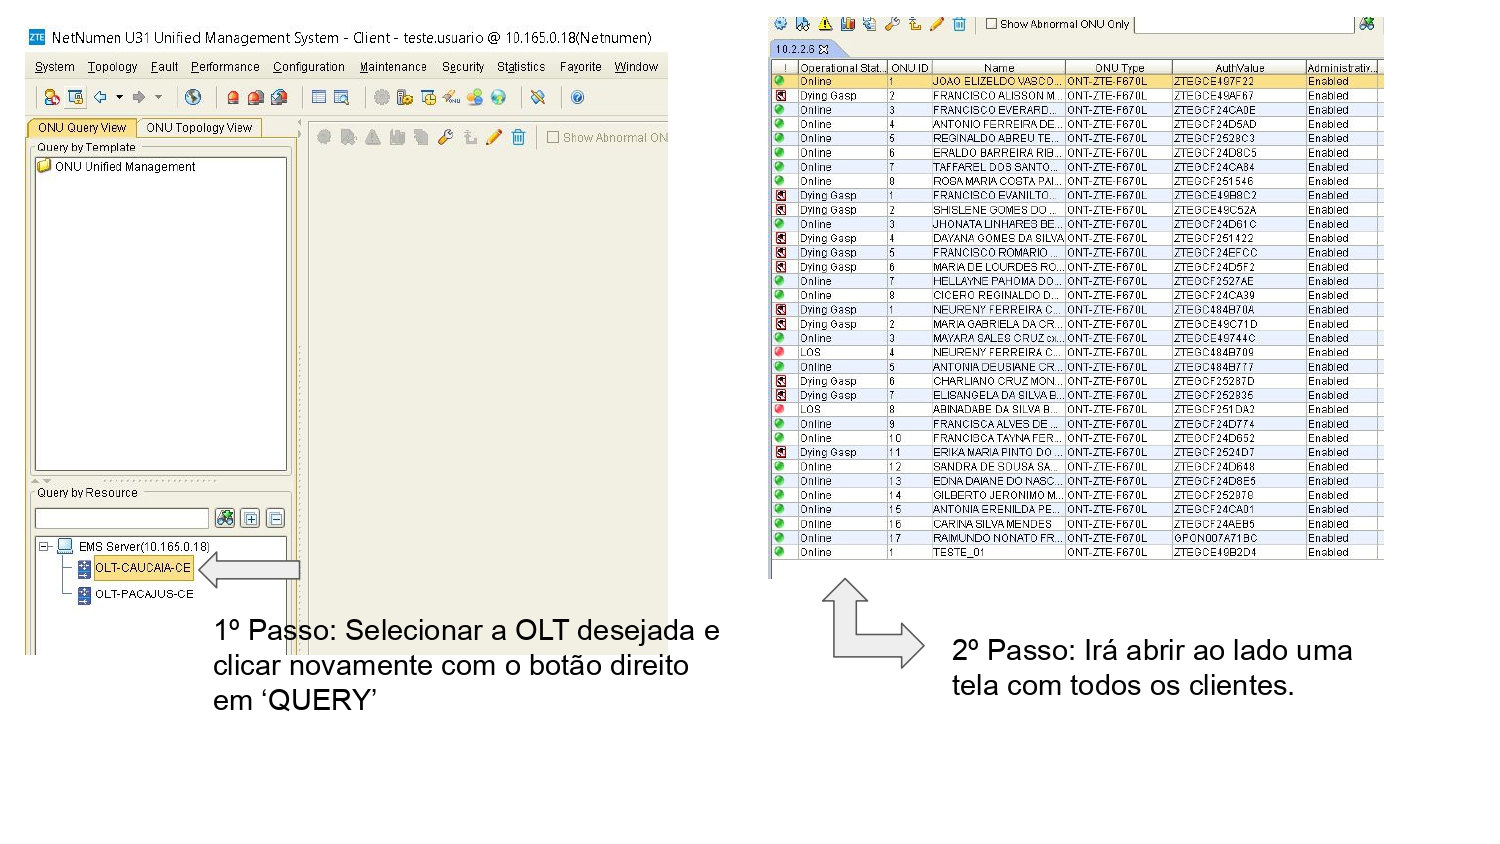
Task: Tick the left panel Show Abnormal ONU checkbox
Action: click(553, 137)
